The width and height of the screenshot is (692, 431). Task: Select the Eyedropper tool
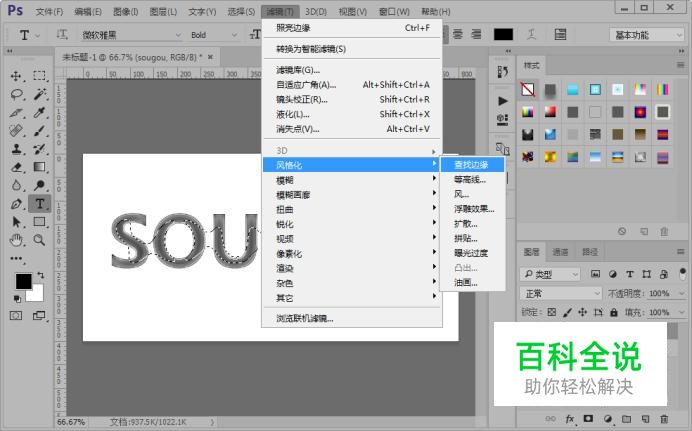(39, 112)
